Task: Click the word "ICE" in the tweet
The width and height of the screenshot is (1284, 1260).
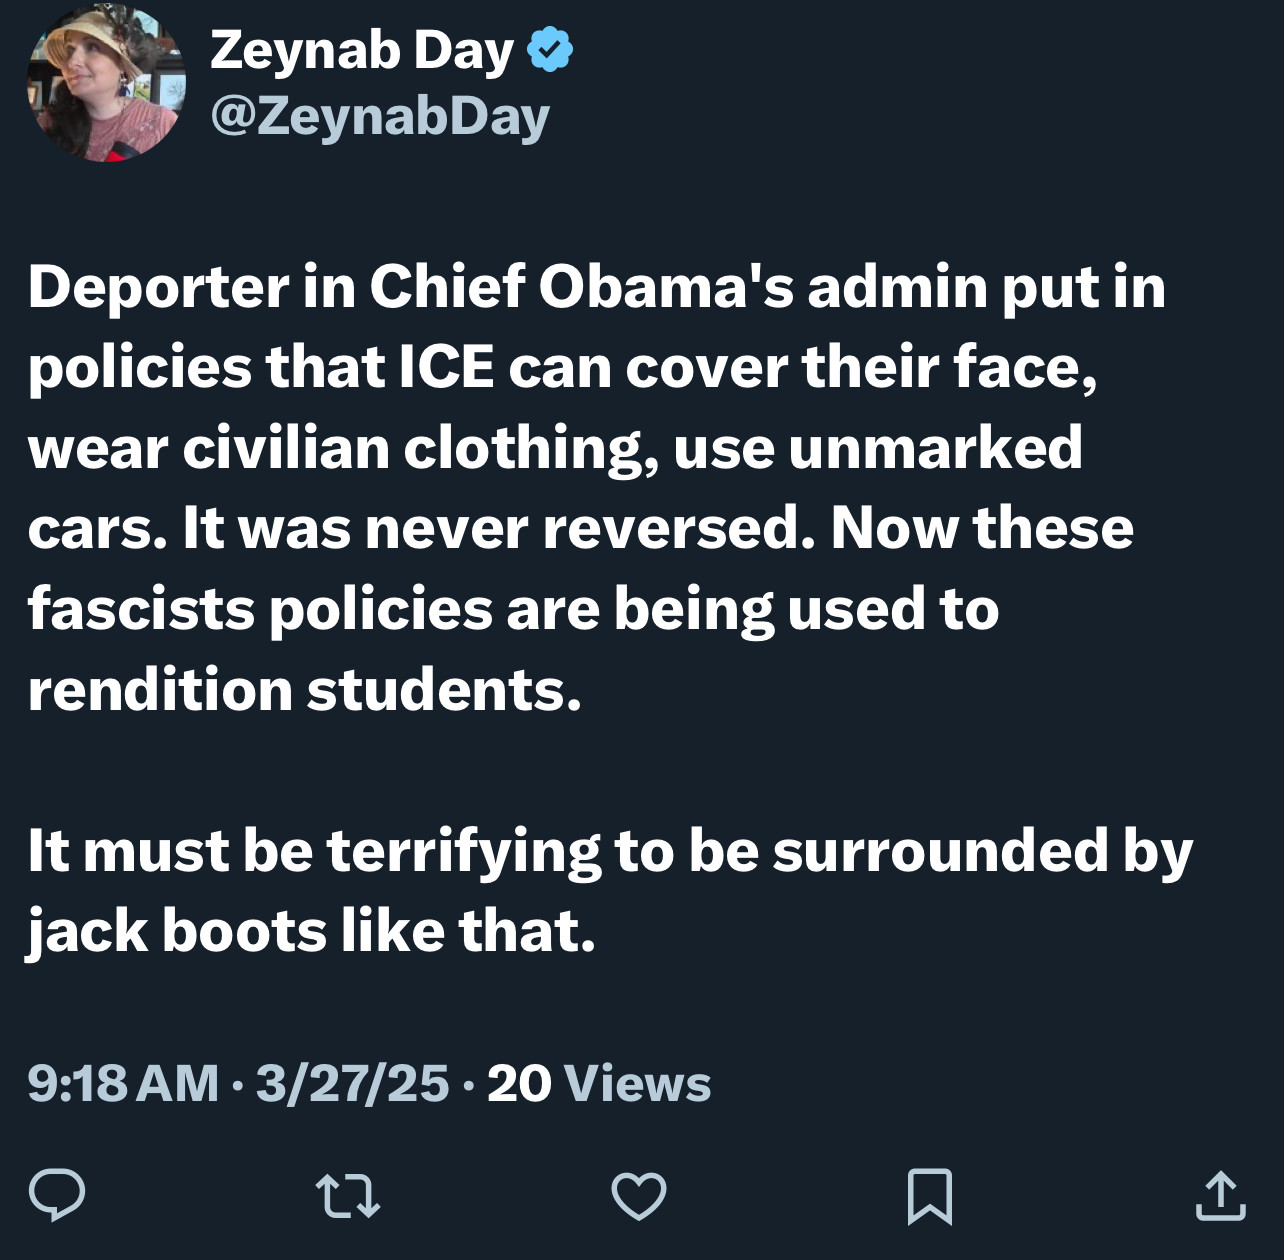Action: [x=446, y=367]
